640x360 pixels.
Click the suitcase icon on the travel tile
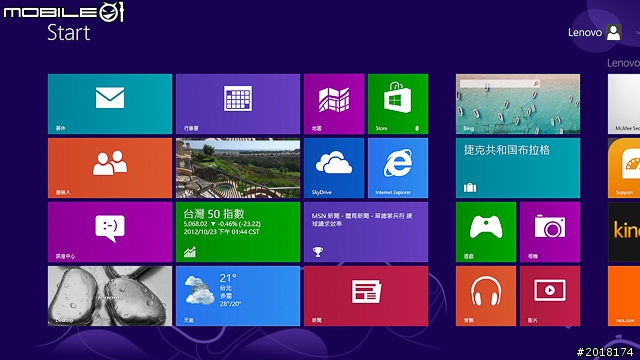[470, 187]
